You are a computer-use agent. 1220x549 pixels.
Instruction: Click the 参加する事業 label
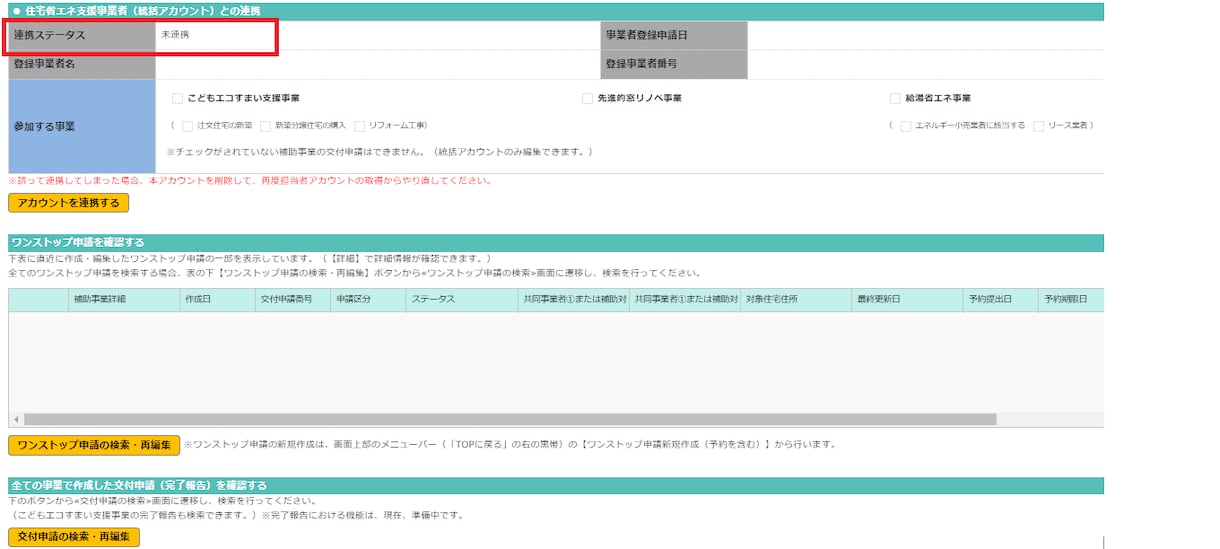point(44,127)
